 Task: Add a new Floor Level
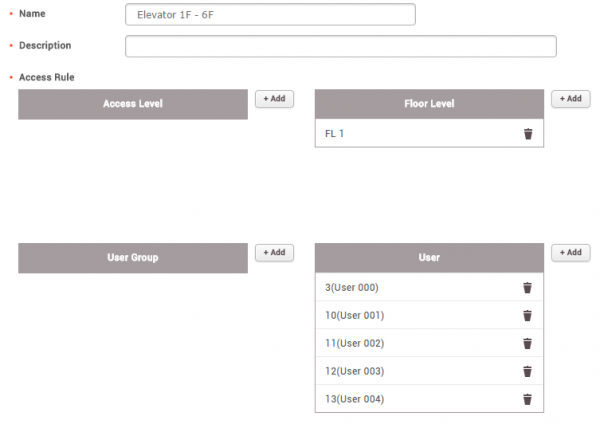570,99
